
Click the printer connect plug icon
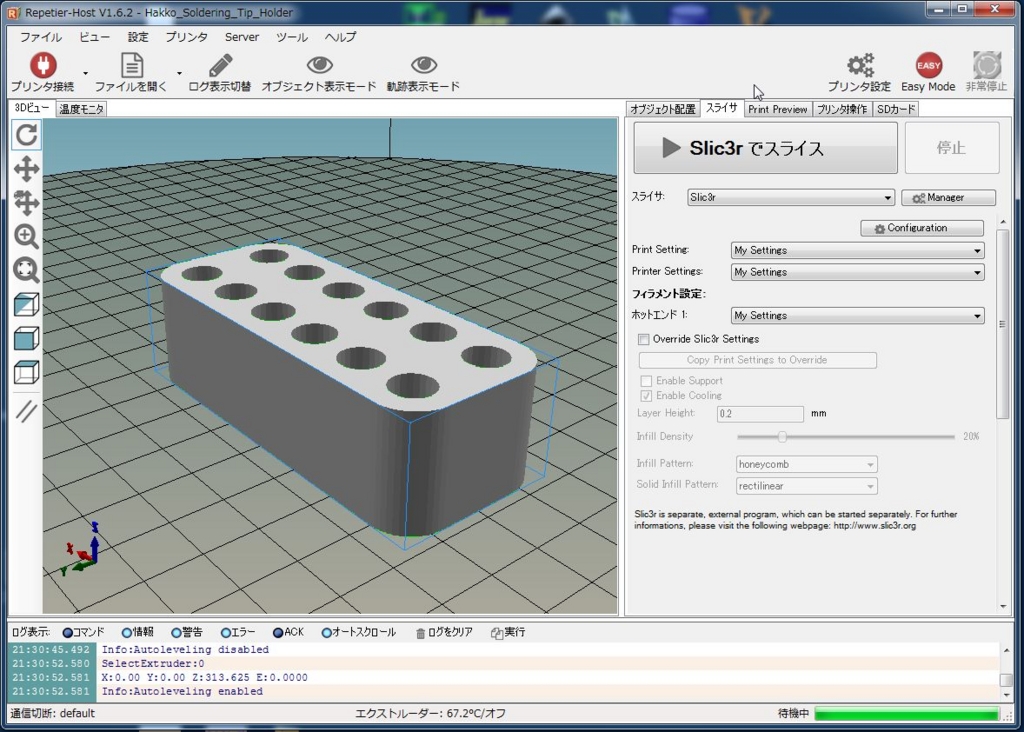click(43, 65)
